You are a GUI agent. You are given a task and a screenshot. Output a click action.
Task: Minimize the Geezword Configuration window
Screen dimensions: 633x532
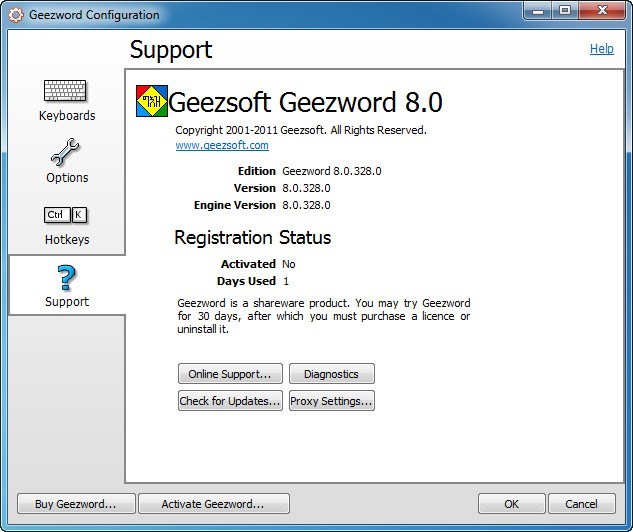pos(538,11)
